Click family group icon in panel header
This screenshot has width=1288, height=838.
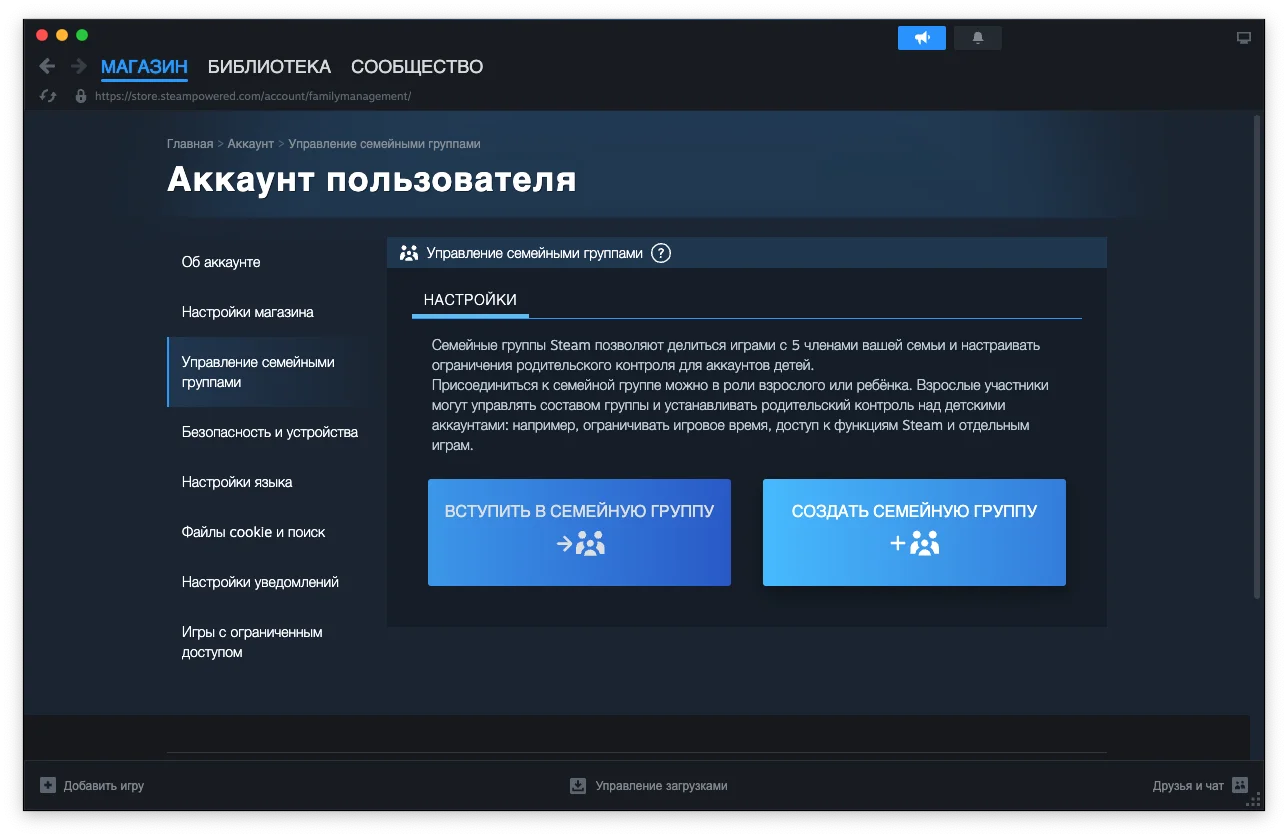click(408, 253)
